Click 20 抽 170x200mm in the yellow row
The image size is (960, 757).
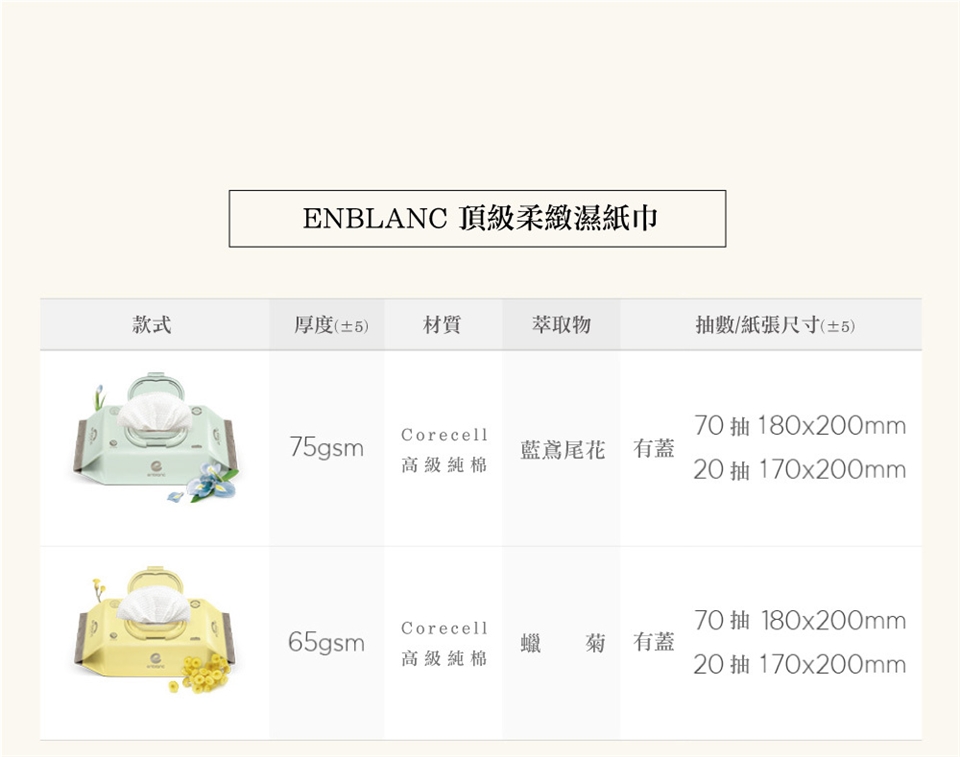(x=799, y=665)
